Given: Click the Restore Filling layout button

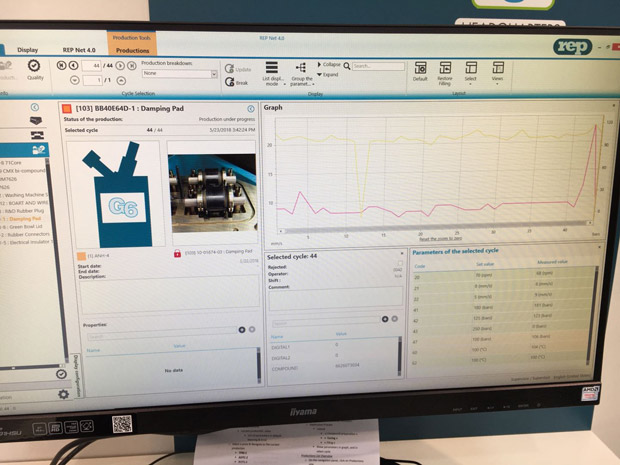Looking at the screenshot, I should (445, 74).
